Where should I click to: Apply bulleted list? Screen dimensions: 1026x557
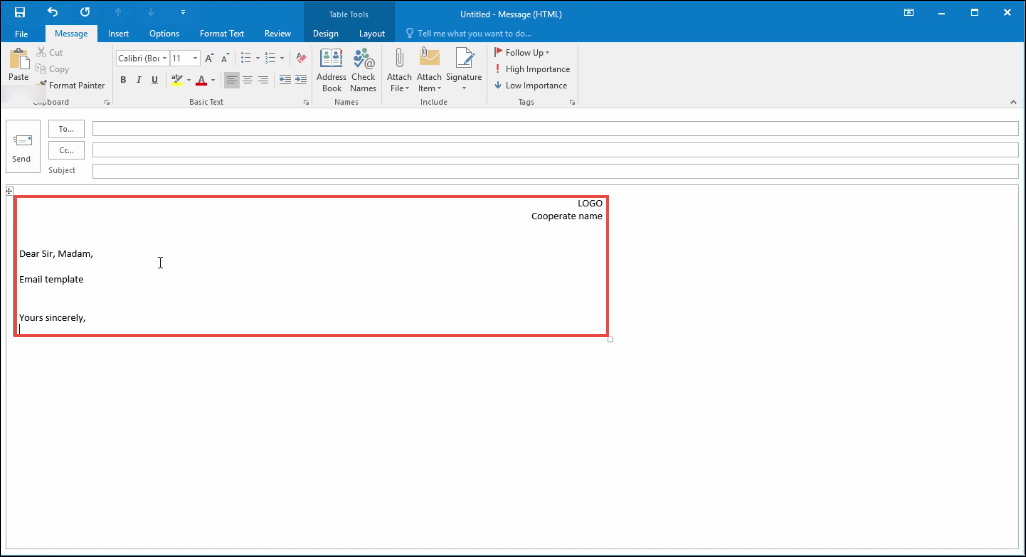click(x=245, y=58)
